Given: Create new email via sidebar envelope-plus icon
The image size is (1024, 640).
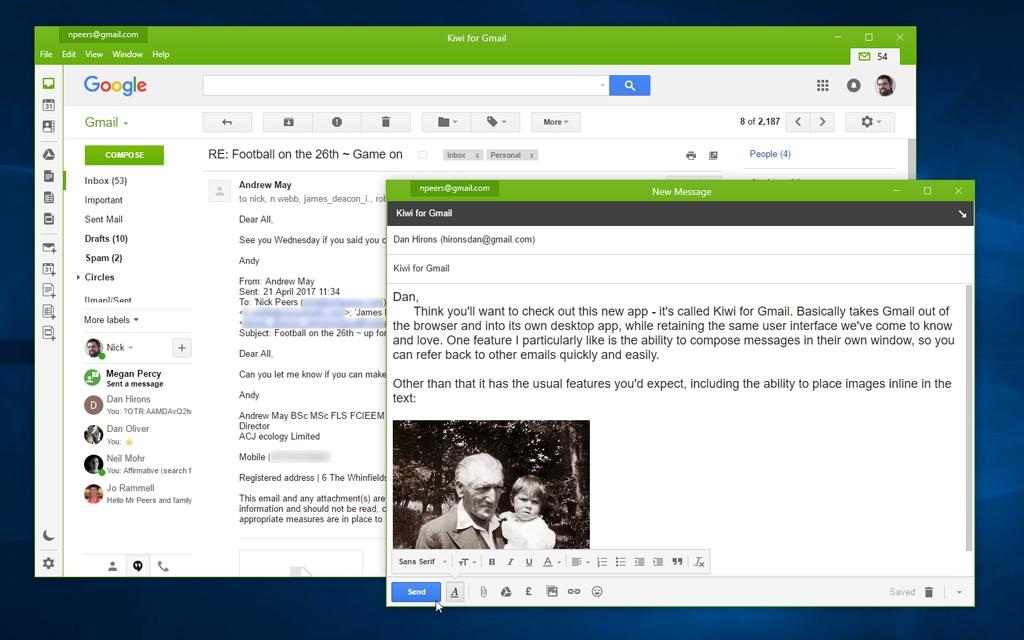Looking at the screenshot, I should [x=49, y=248].
